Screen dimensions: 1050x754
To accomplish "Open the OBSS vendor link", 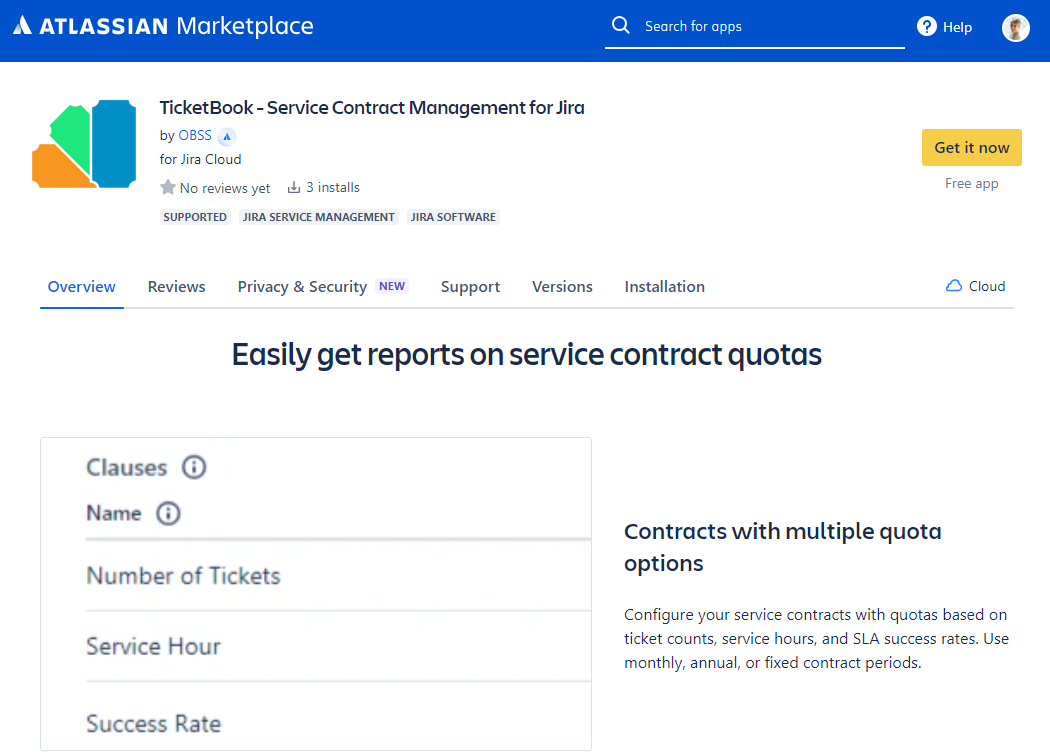I will tap(195, 136).
